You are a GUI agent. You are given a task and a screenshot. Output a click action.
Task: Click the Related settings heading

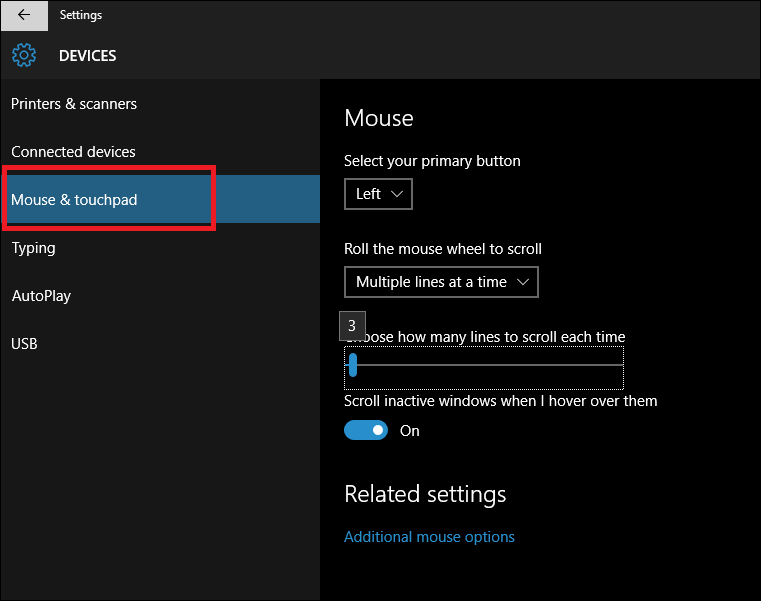(x=425, y=494)
